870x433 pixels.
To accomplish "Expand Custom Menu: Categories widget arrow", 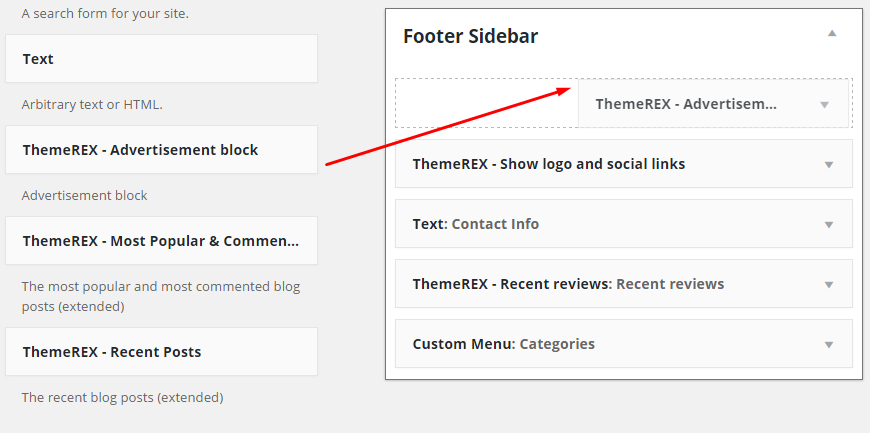I will tap(829, 344).
